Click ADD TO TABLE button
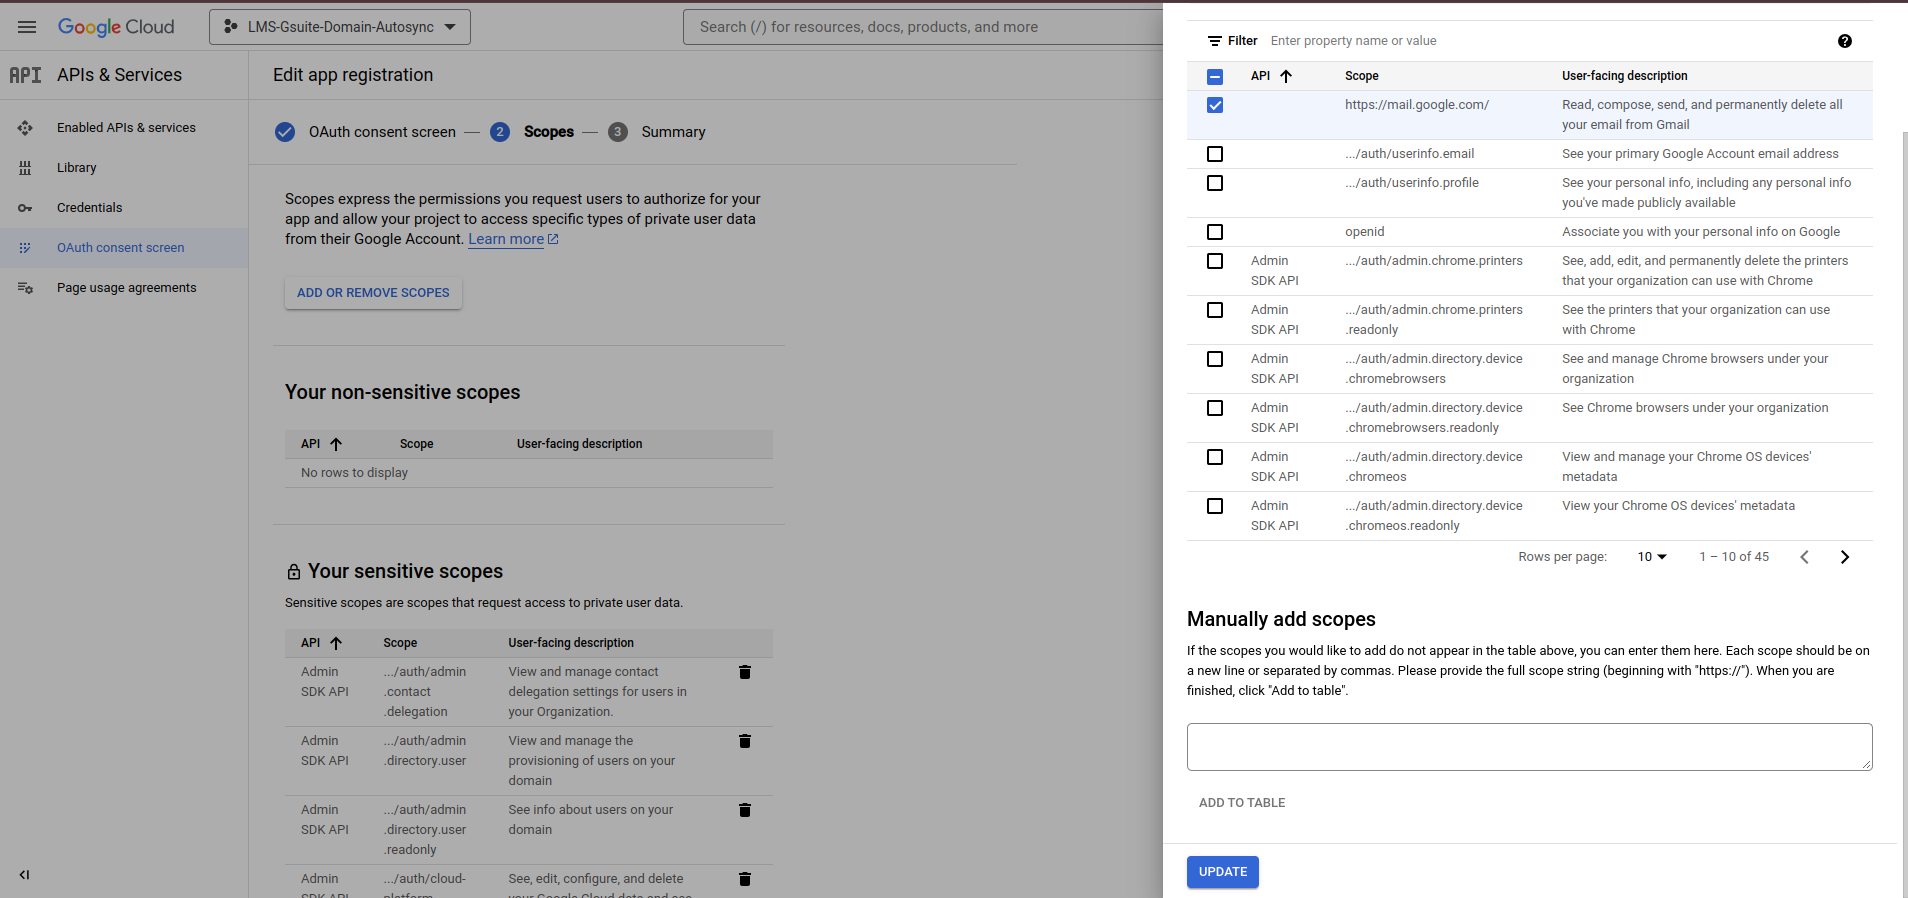Image resolution: width=1908 pixels, height=898 pixels. coord(1242,803)
